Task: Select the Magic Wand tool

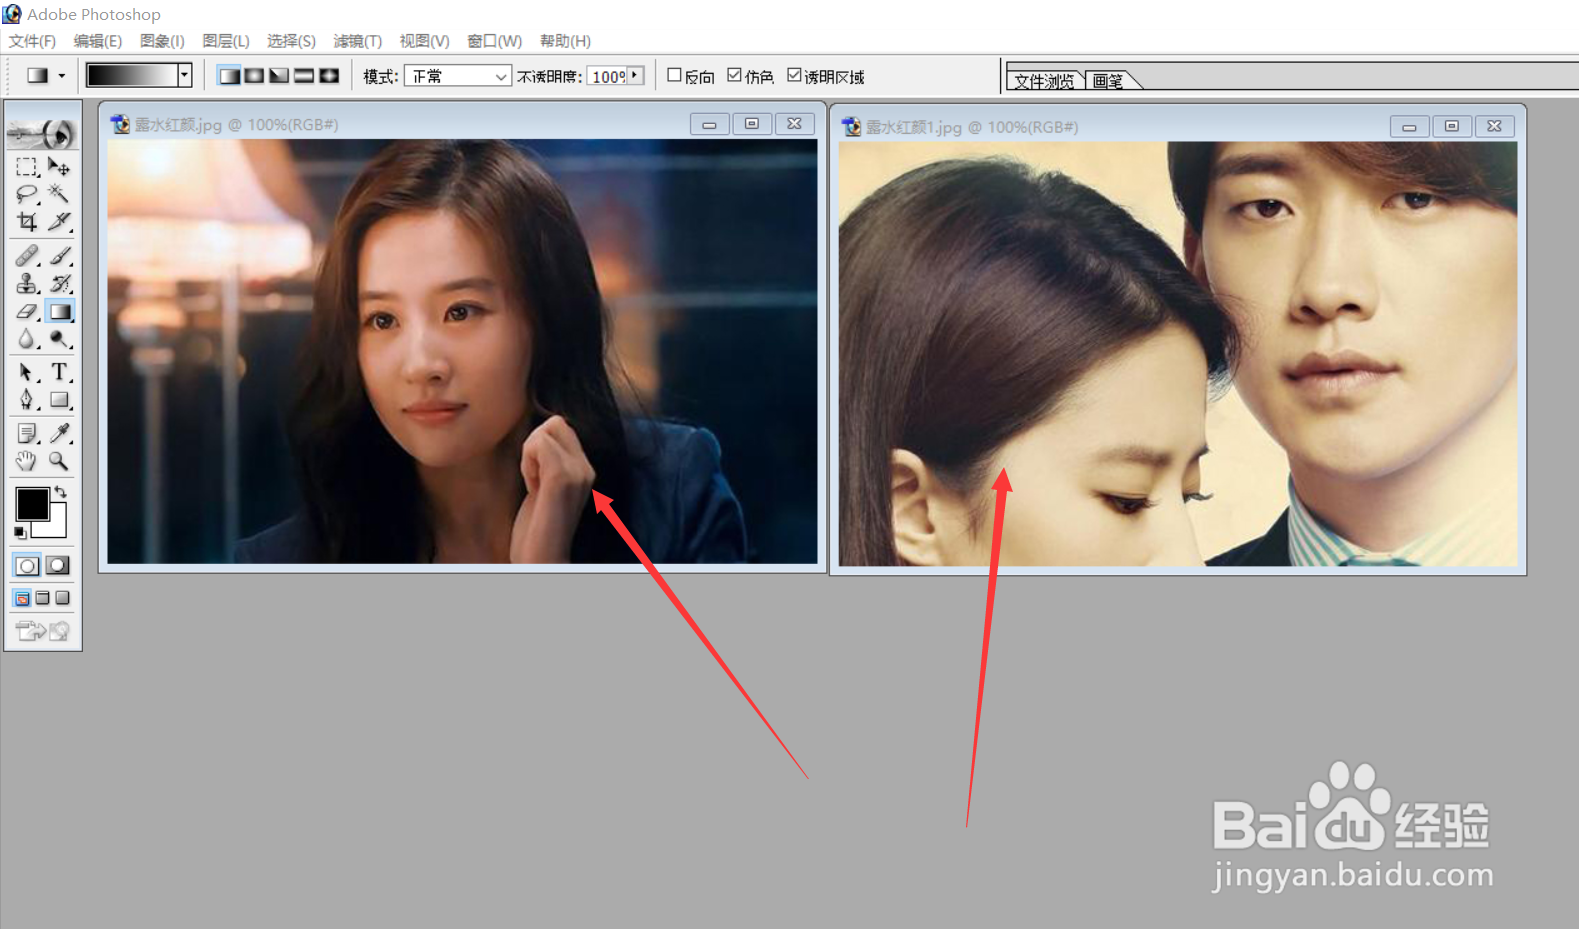Action: (59, 194)
